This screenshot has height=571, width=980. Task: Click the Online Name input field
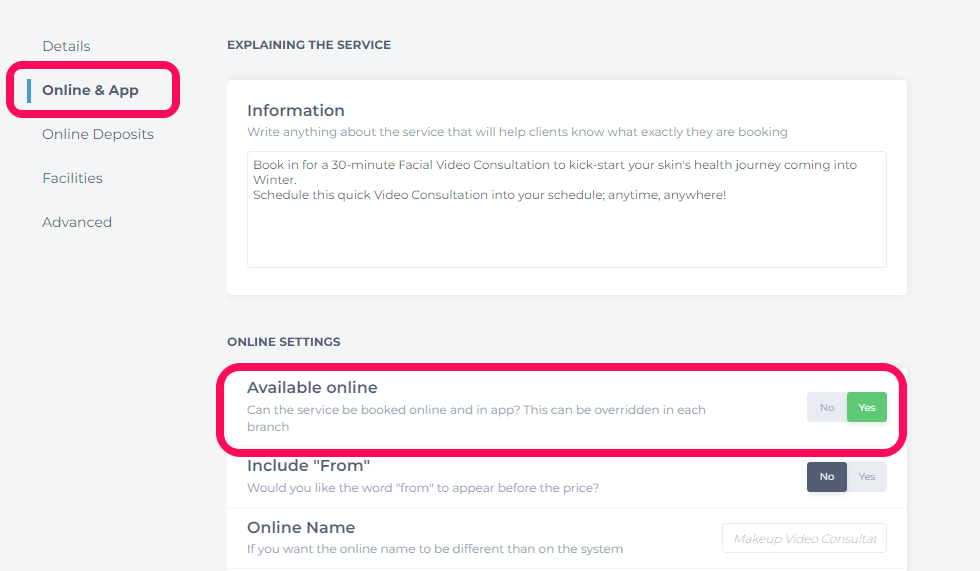click(804, 539)
